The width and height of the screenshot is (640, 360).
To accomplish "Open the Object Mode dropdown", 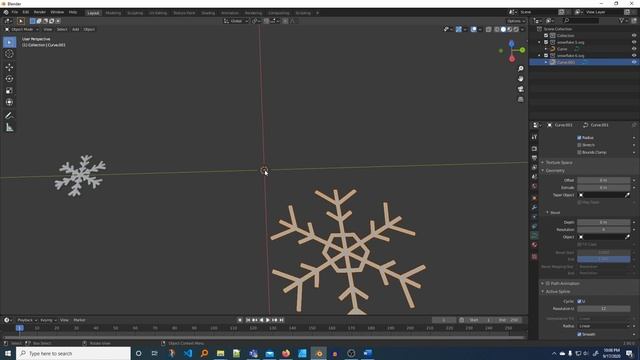I will click(x=22, y=29).
